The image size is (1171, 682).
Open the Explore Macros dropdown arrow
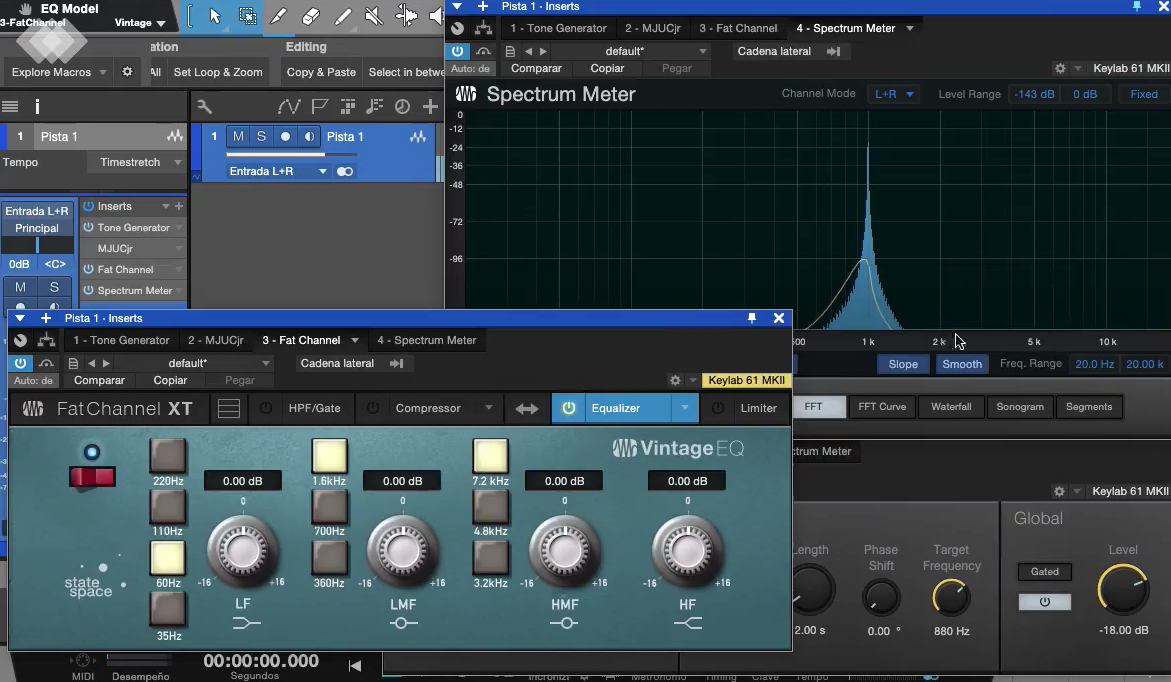(102, 72)
